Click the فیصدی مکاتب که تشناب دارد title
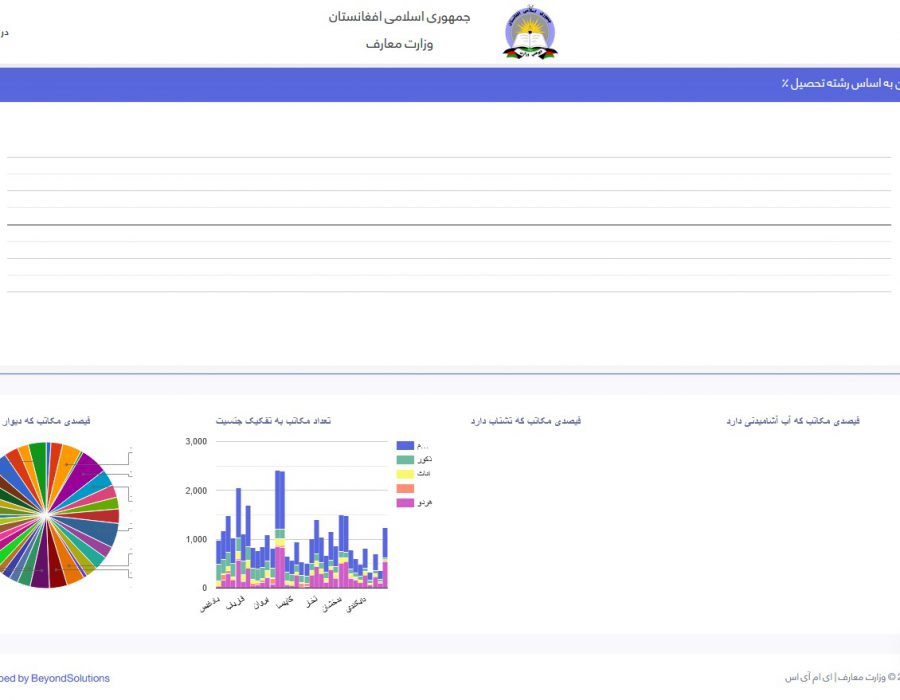Screen dimensions: 900x700 (525, 421)
